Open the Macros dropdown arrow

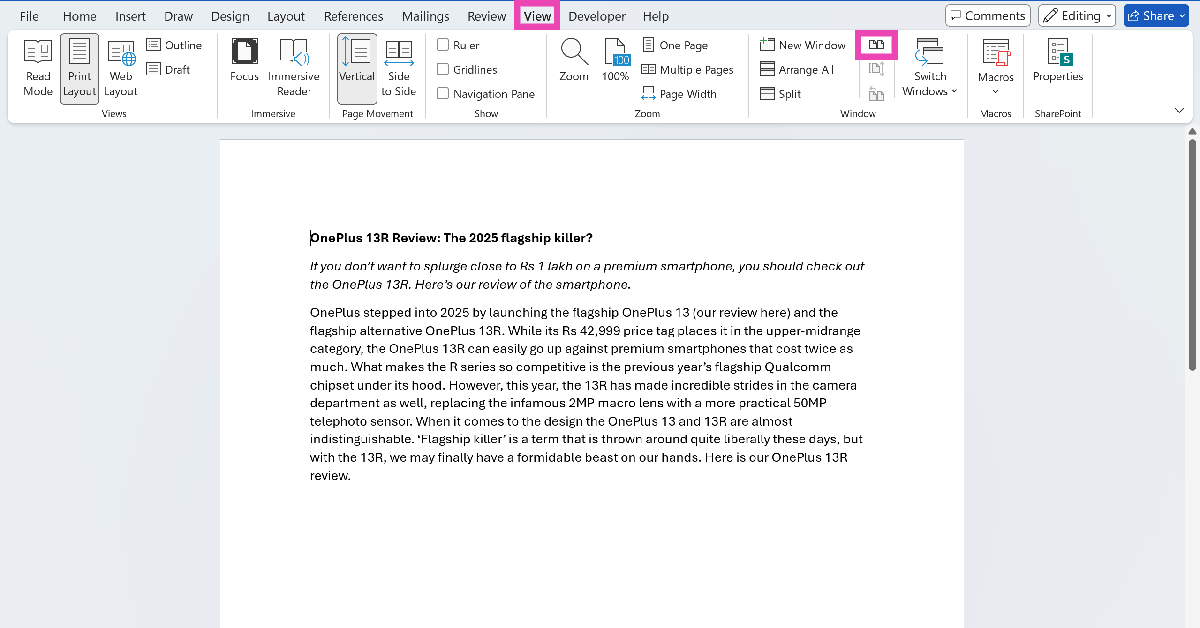(x=995, y=92)
